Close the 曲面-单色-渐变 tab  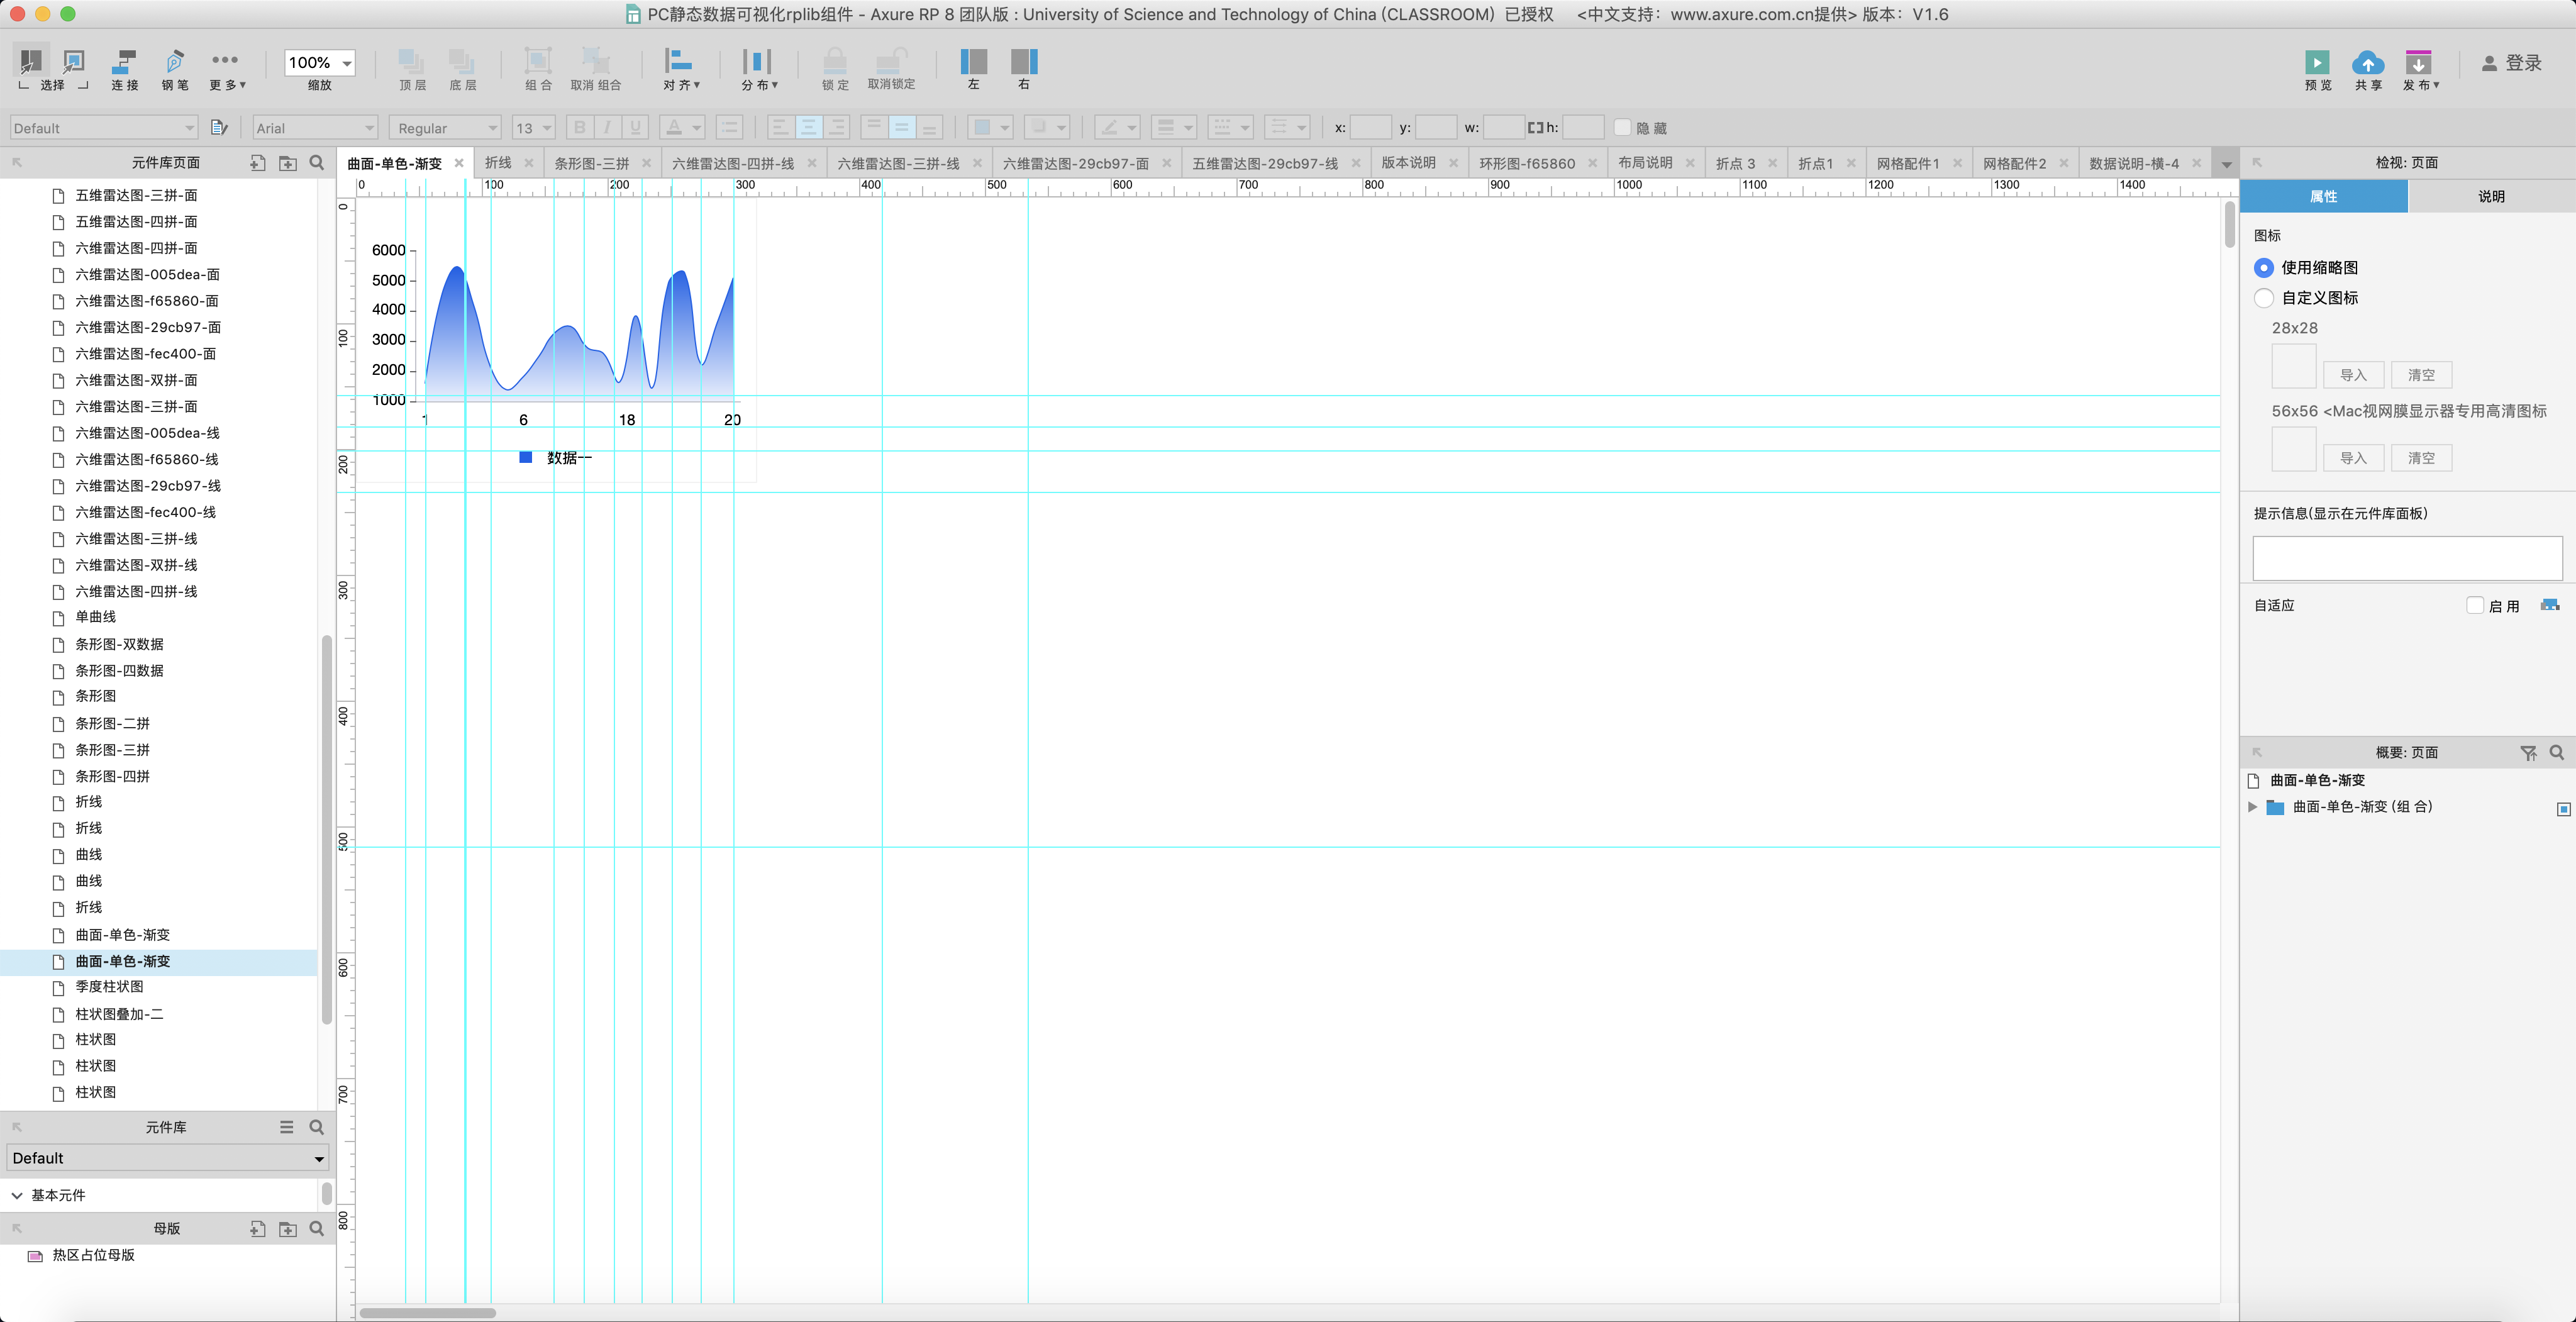(x=459, y=163)
